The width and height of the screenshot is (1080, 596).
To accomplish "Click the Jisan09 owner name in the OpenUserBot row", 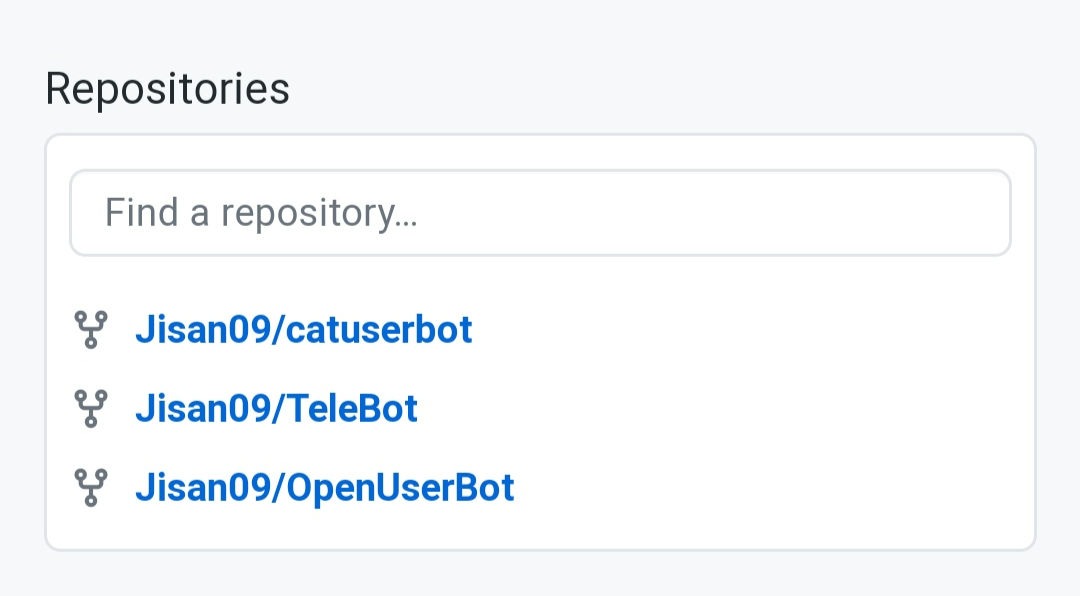I will [203, 487].
